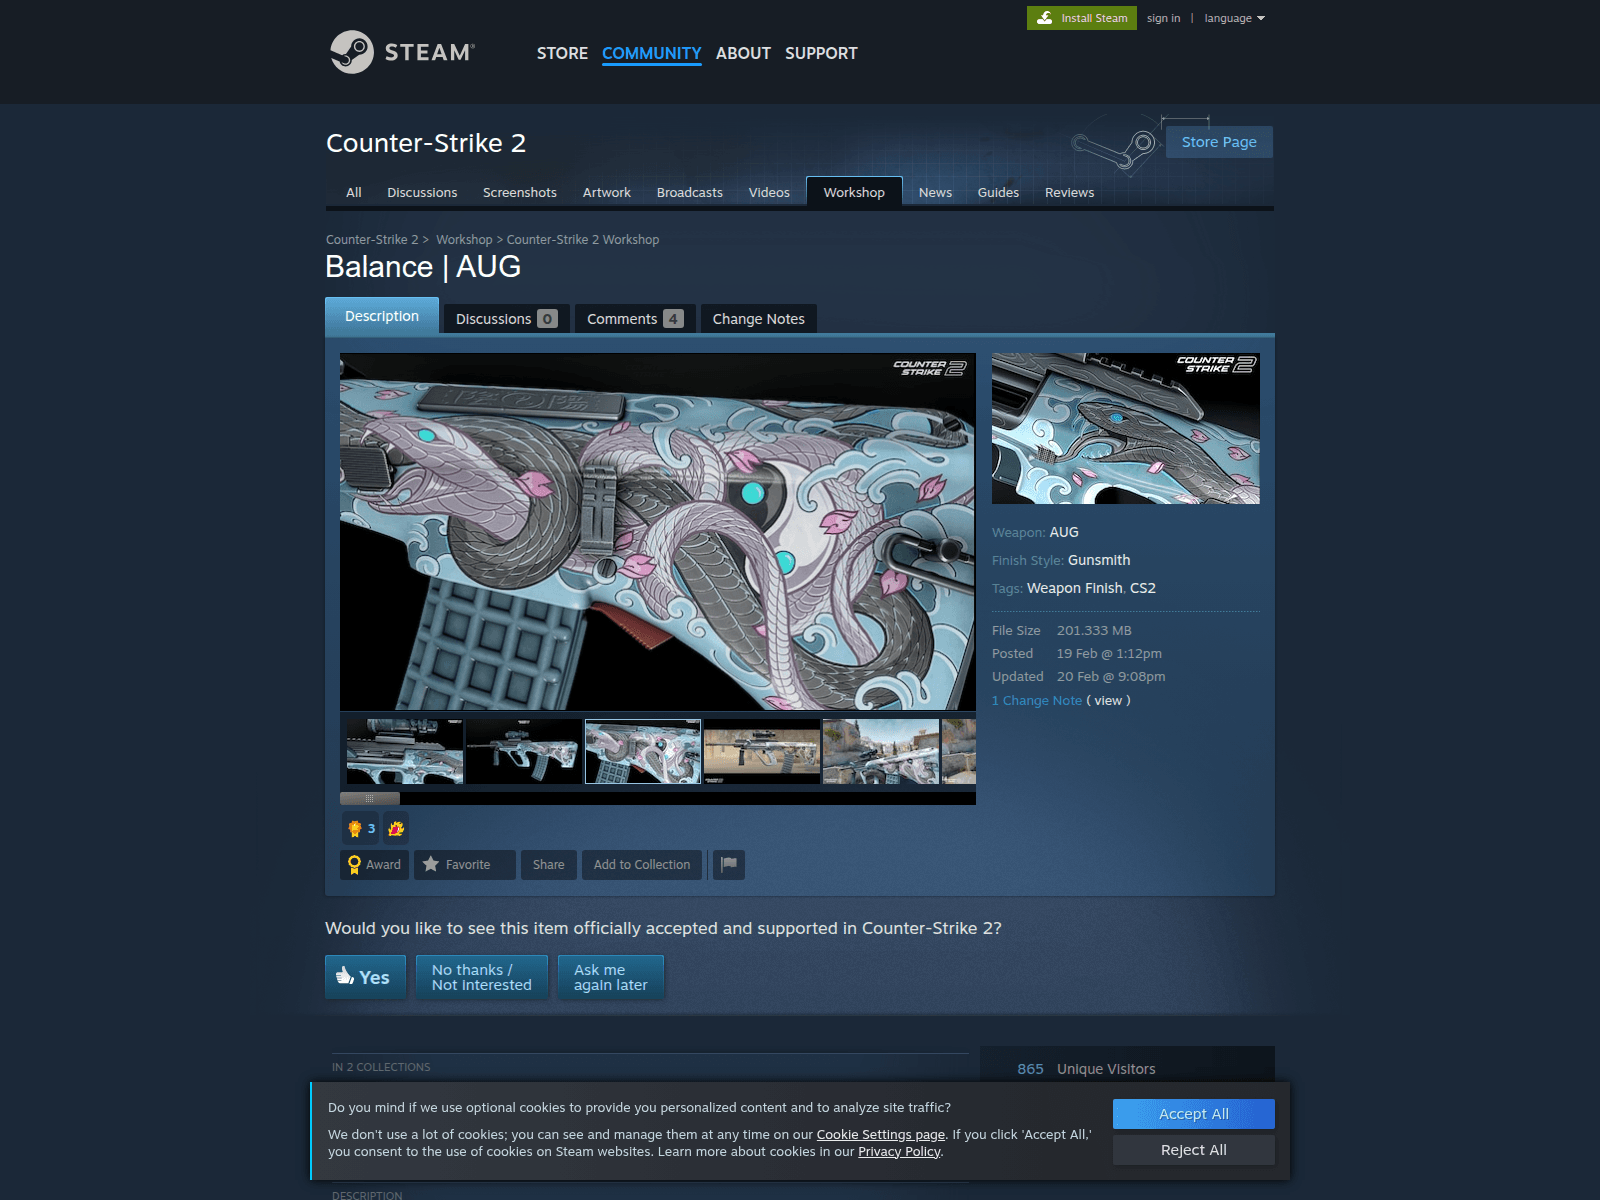This screenshot has width=1600, height=1200.
Task: Open the ABOUT menu
Action: pyautogui.click(x=743, y=53)
